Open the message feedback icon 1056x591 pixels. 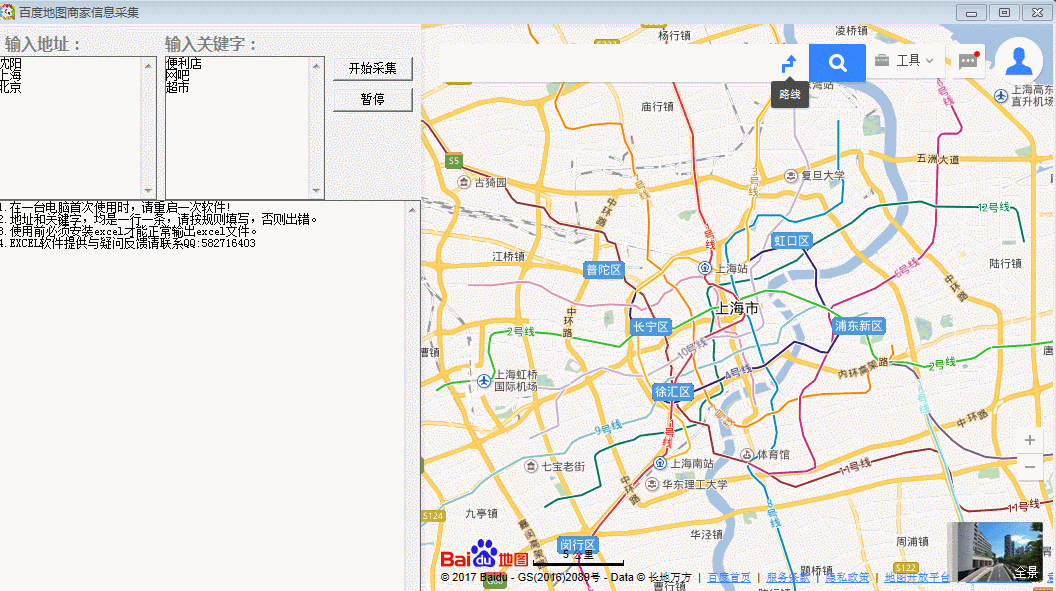tap(968, 61)
